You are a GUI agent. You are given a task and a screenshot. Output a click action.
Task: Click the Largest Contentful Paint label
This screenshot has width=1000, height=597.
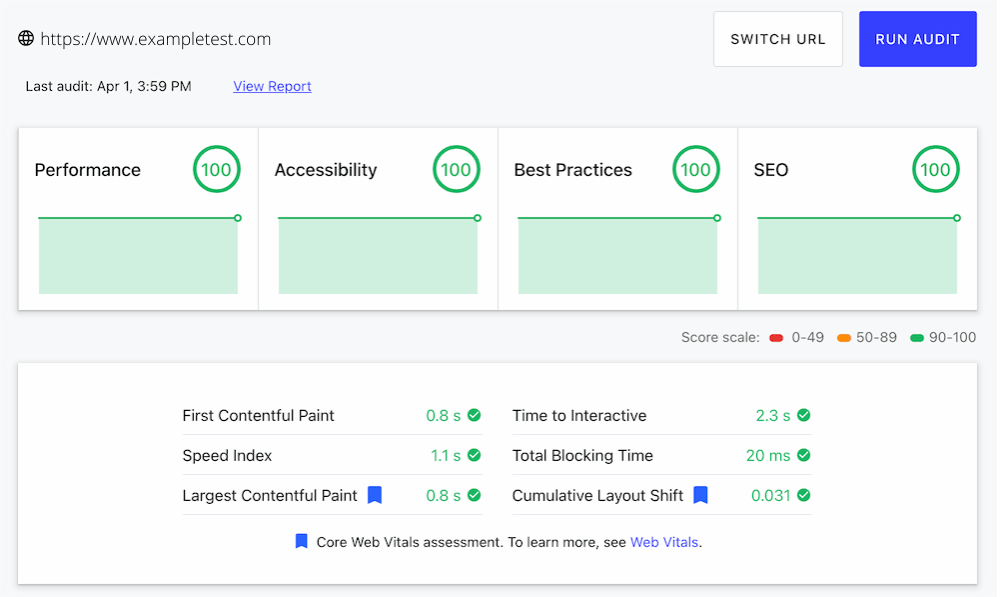pyautogui.click(x=270, y=496)
